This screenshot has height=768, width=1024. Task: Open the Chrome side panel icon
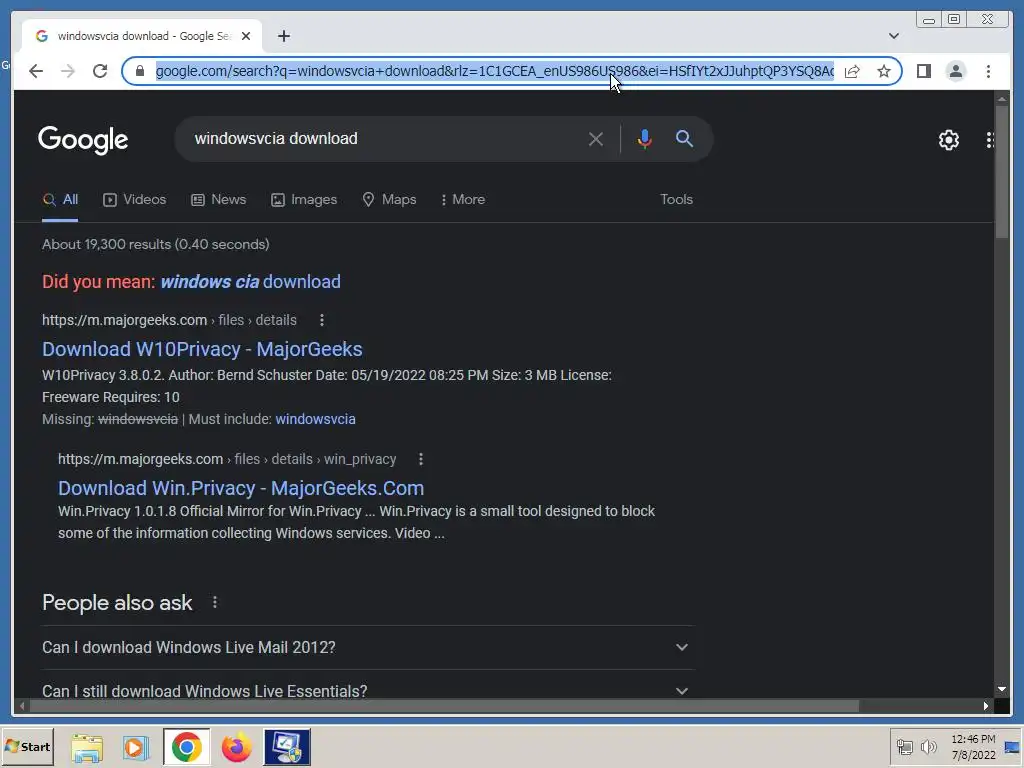point(923,71)
